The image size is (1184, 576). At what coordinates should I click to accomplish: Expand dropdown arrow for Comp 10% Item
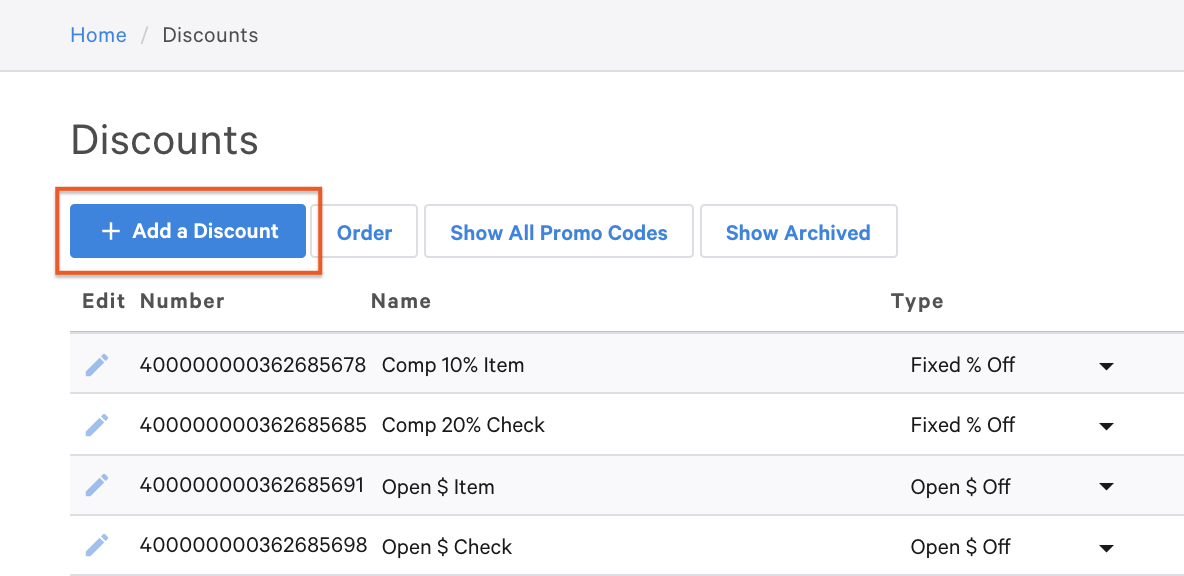coord(1106,366)
